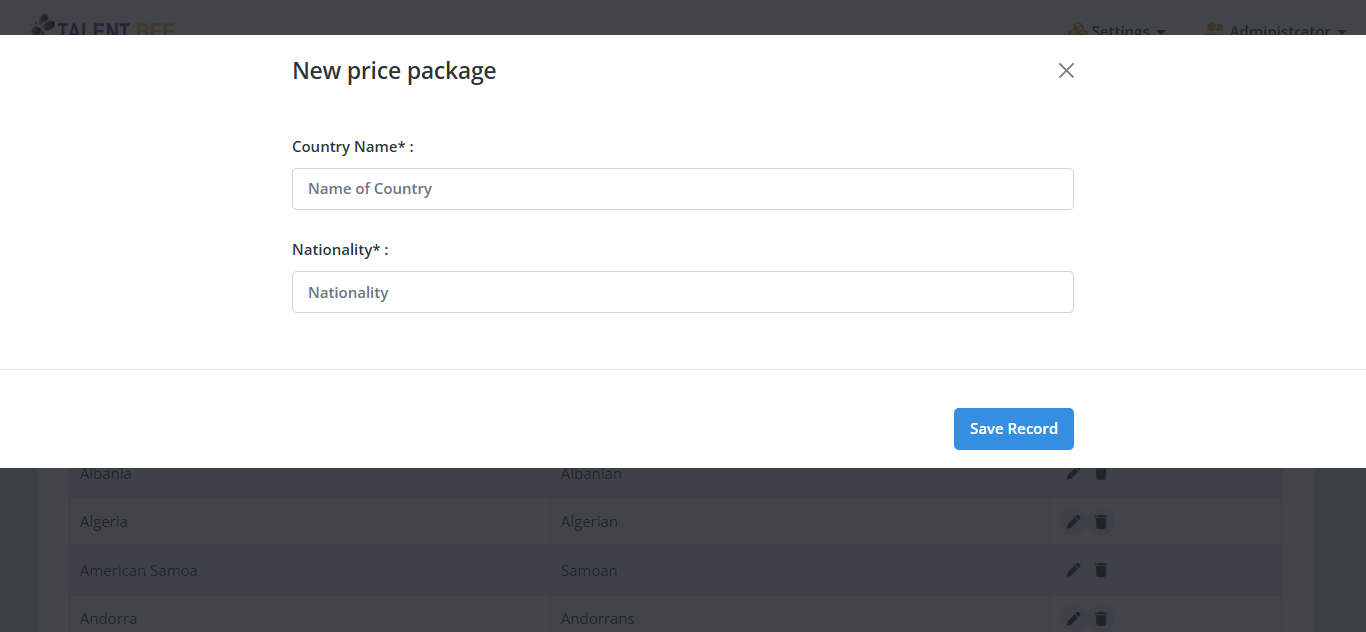This screenshot has width=1366, height=632.
Task: Delete Albania using the trash icon
Action: 1100,473
